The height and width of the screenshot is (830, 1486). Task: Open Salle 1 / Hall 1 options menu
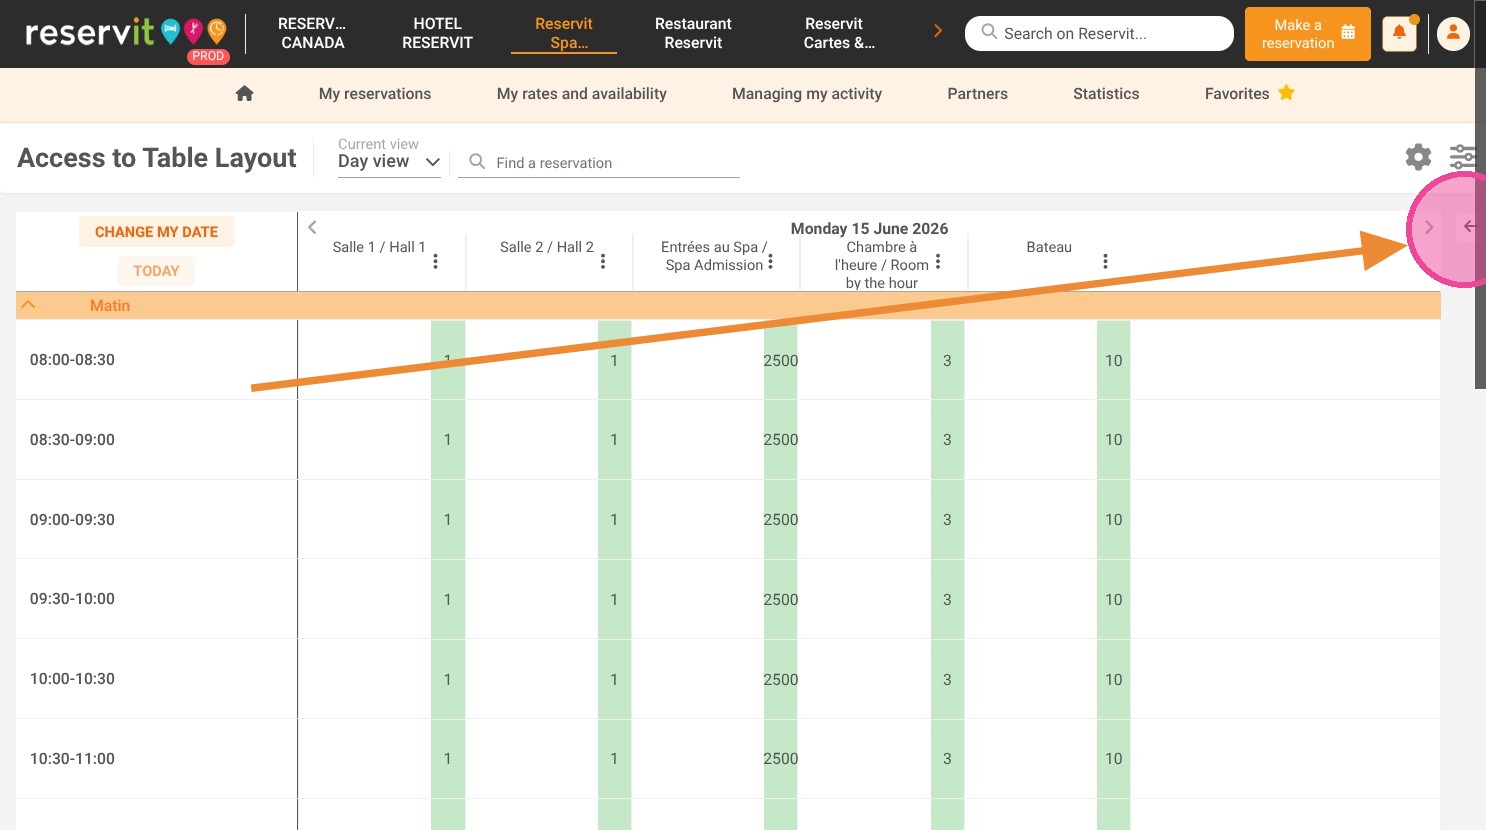click(435, 261)
